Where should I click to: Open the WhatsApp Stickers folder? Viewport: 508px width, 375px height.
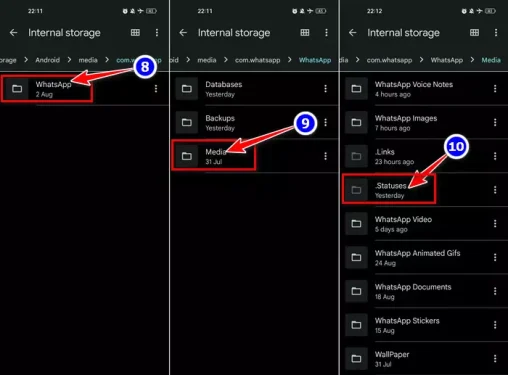(x=424, y=325)
